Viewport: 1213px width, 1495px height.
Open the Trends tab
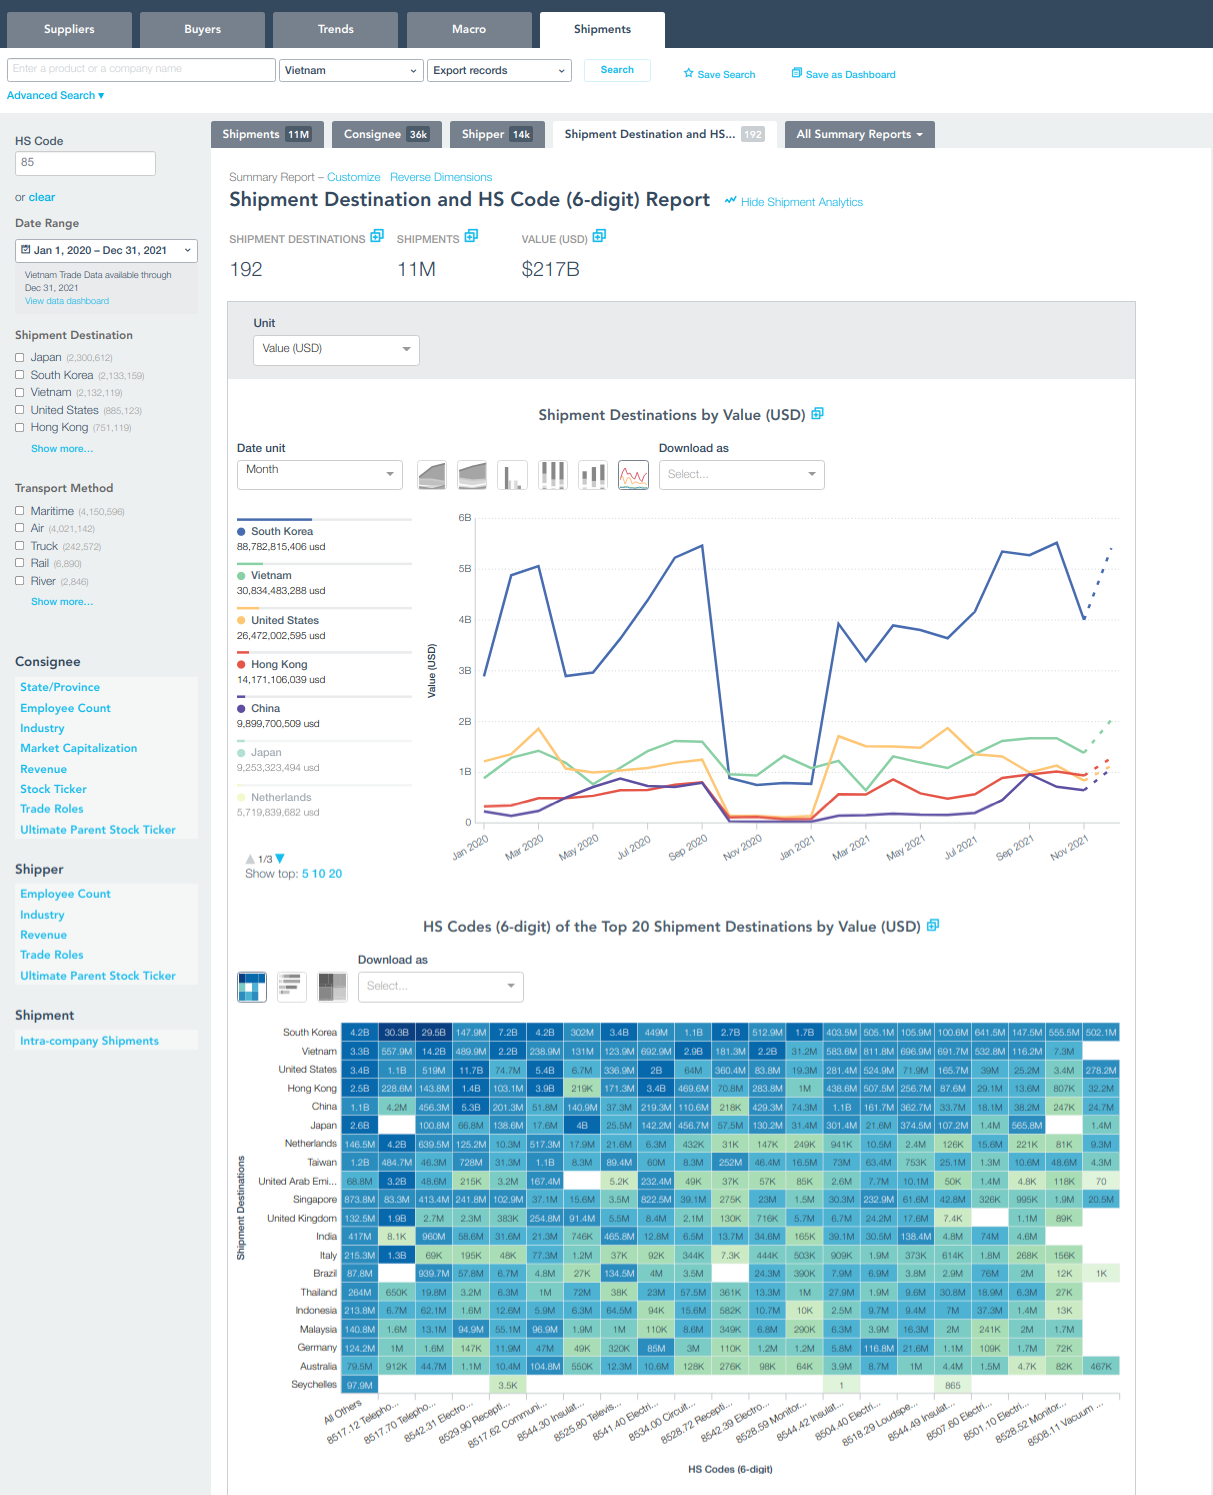pyautogui.click(x=336, y=30)
